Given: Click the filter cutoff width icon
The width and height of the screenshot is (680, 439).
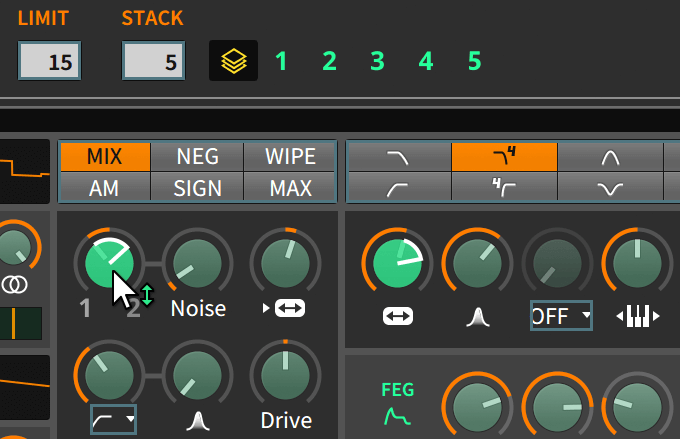Looking at the screenshot, I should coord(398,316).
